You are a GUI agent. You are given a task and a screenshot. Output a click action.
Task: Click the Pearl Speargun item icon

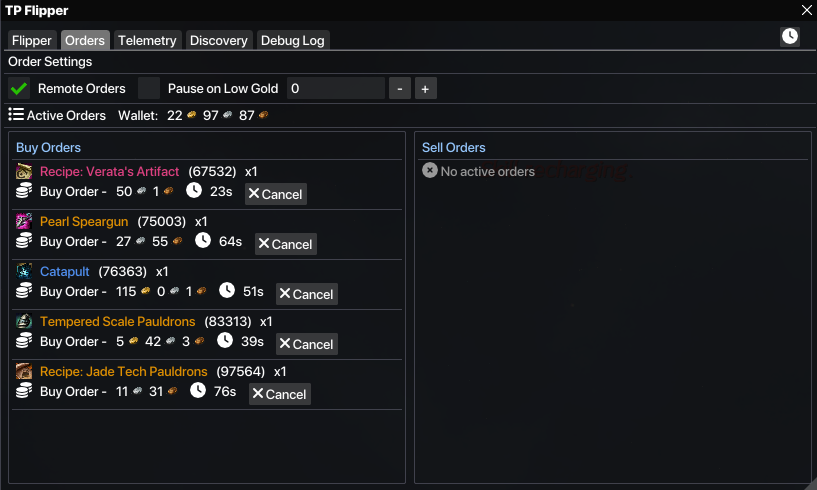click(x=24, y=222)
